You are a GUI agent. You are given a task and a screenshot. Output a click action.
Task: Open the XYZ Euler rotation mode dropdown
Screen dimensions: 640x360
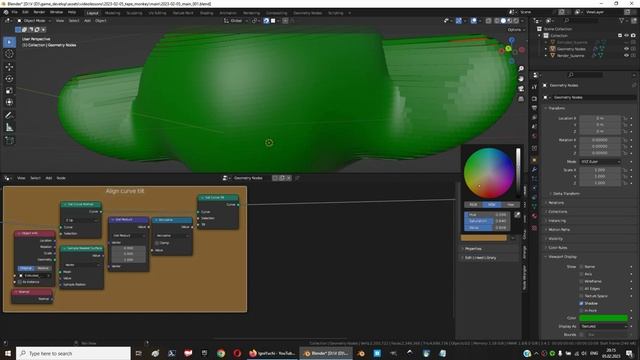coord(600,162)
